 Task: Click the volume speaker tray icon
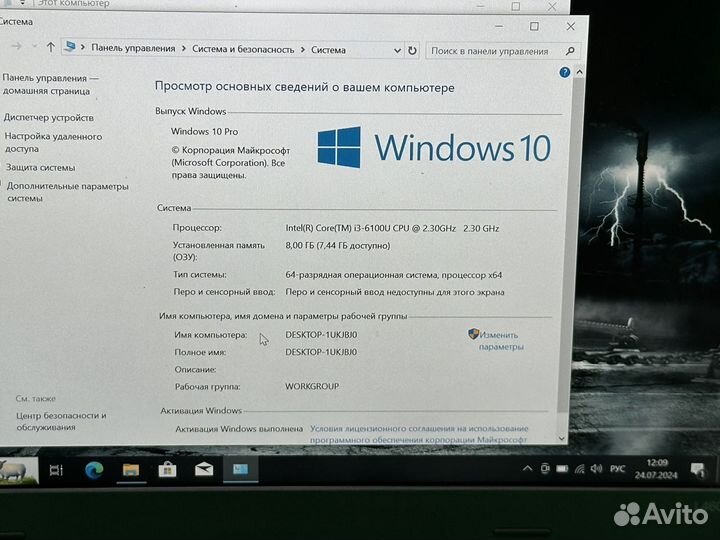[596, 468]
